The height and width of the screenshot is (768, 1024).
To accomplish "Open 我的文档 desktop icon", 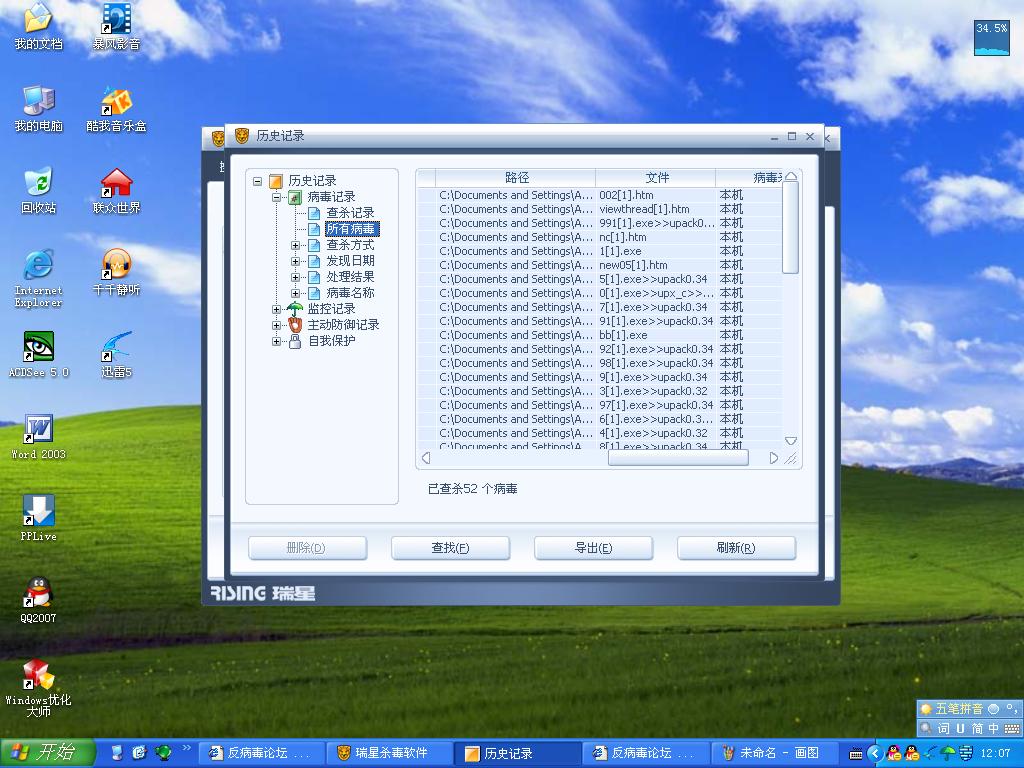I will tap(38, 26).
